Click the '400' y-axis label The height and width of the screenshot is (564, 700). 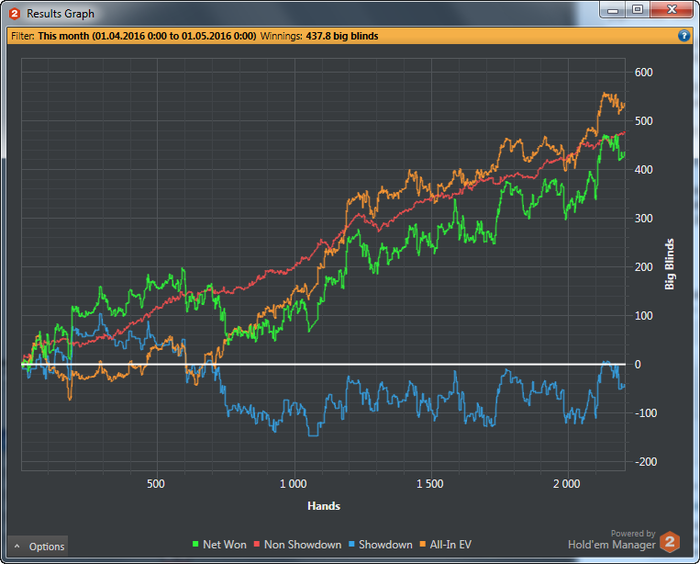tap(644, 170)
